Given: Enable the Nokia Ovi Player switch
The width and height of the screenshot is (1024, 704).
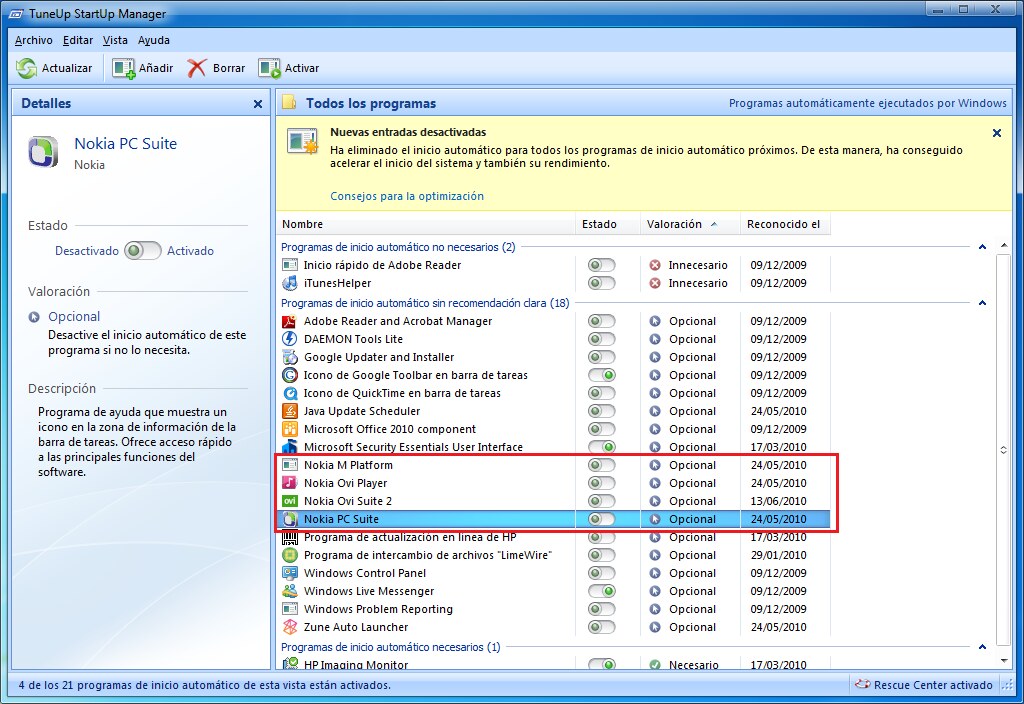Looking at the screenshot, I should [x=601, y=483].
